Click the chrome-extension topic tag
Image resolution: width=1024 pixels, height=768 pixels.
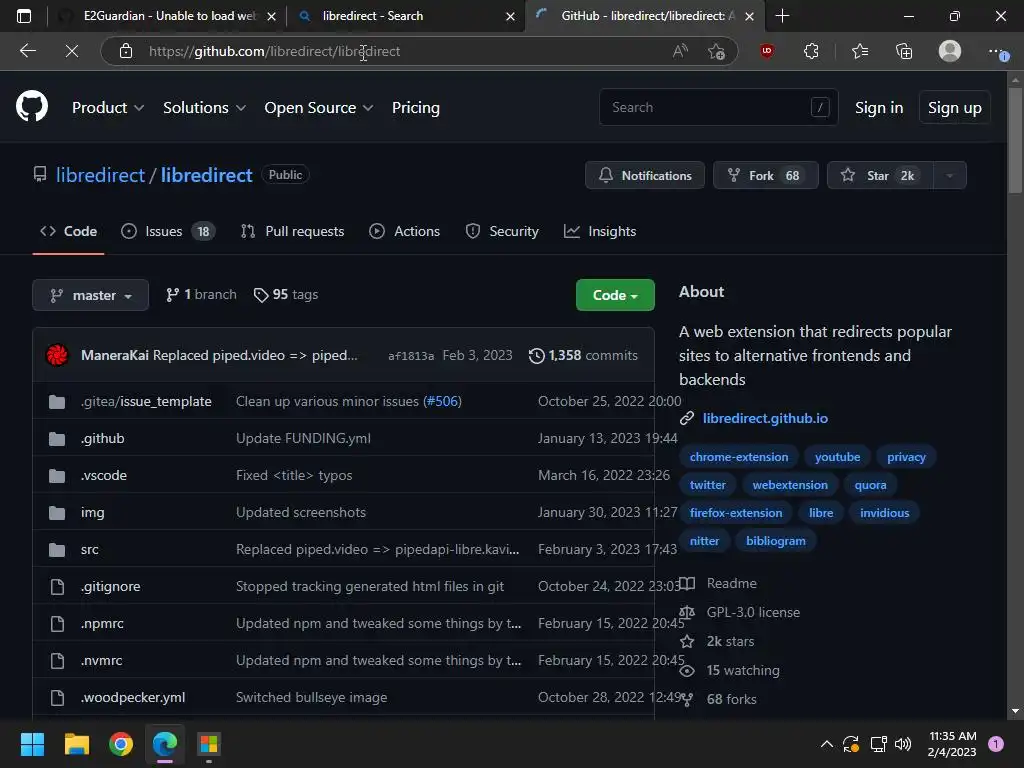[x=739, y=456]
